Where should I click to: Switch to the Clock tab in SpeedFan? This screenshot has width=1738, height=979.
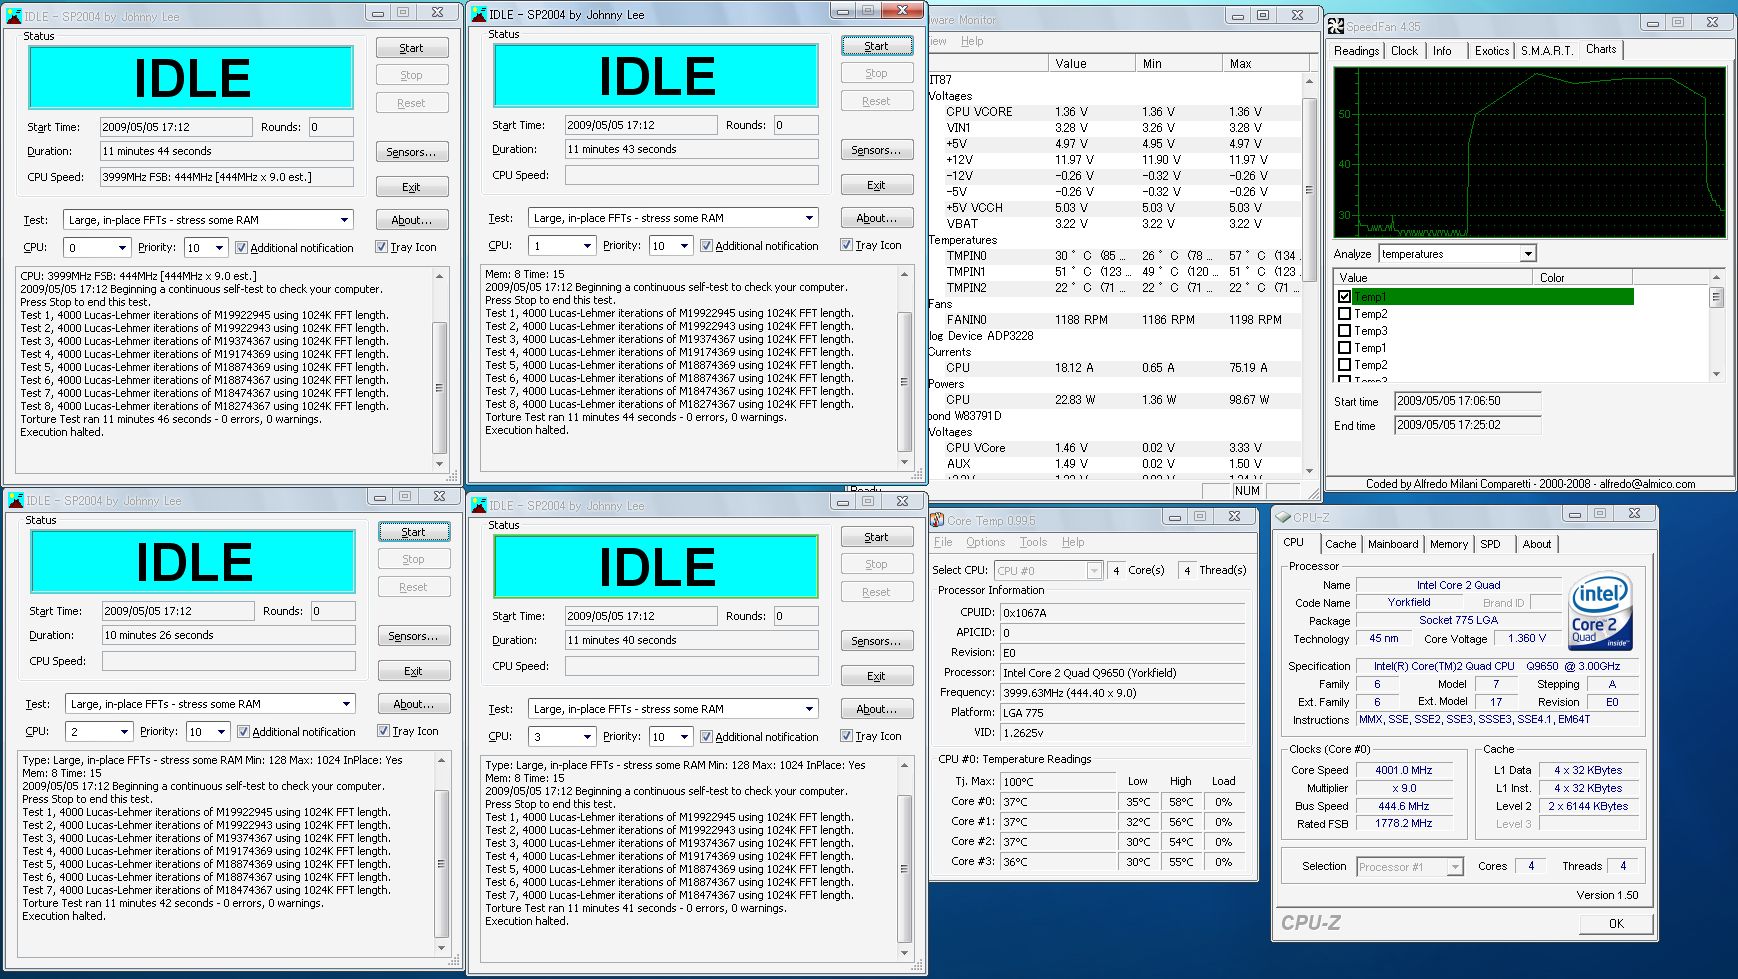(x=1404, y=51)
